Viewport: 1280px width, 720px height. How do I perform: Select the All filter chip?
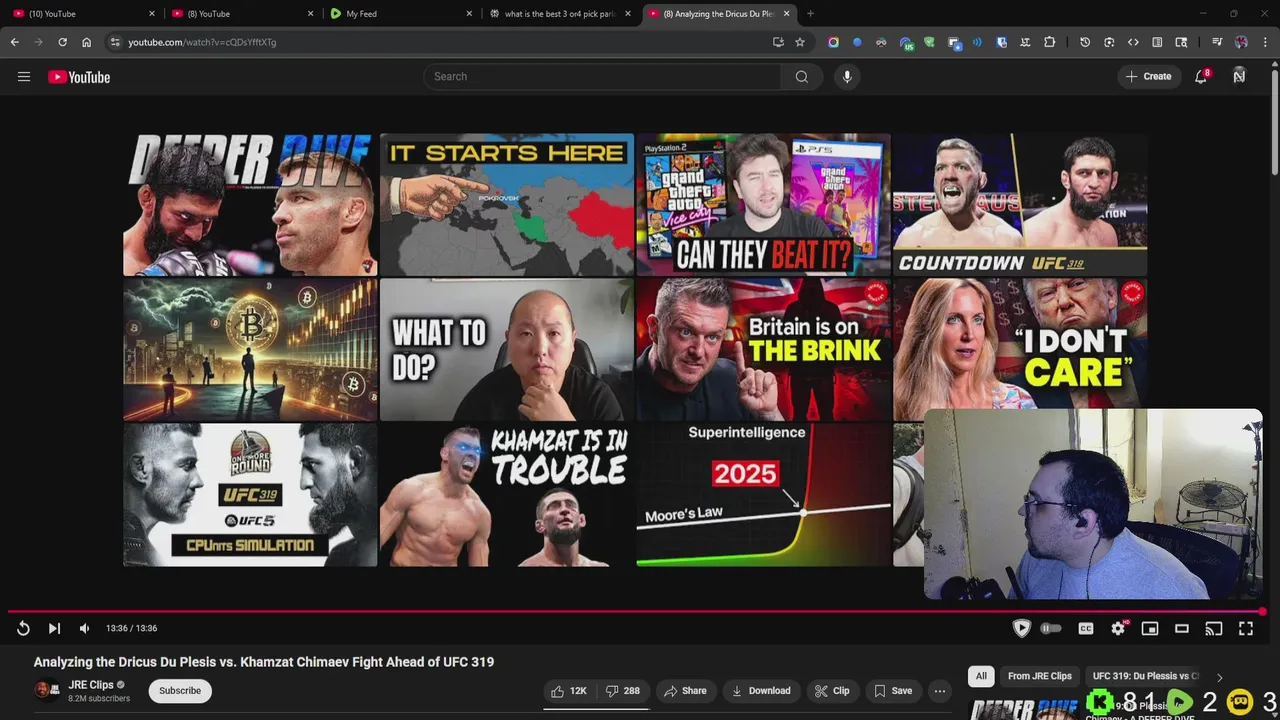(x=981, y=676)
